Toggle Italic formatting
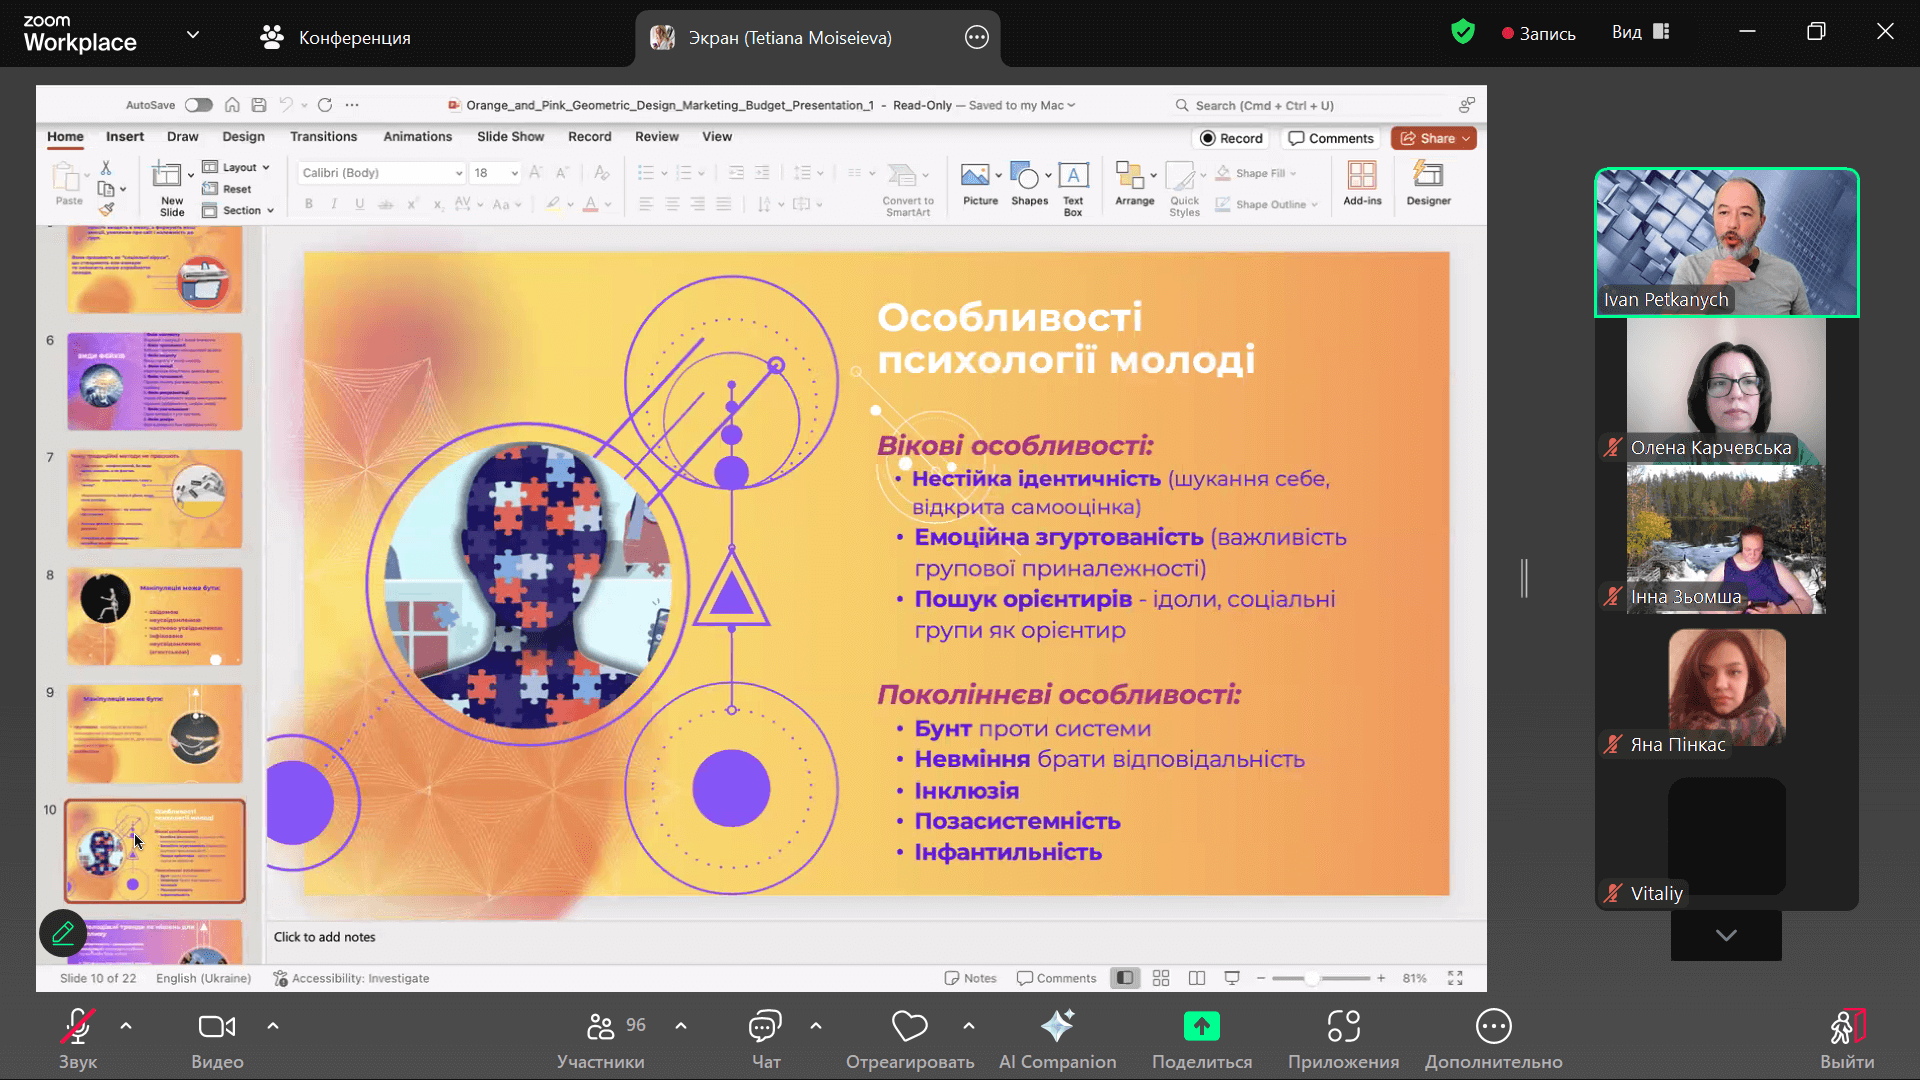Viewport: 1920px width, 1080px height. (334, 204)
